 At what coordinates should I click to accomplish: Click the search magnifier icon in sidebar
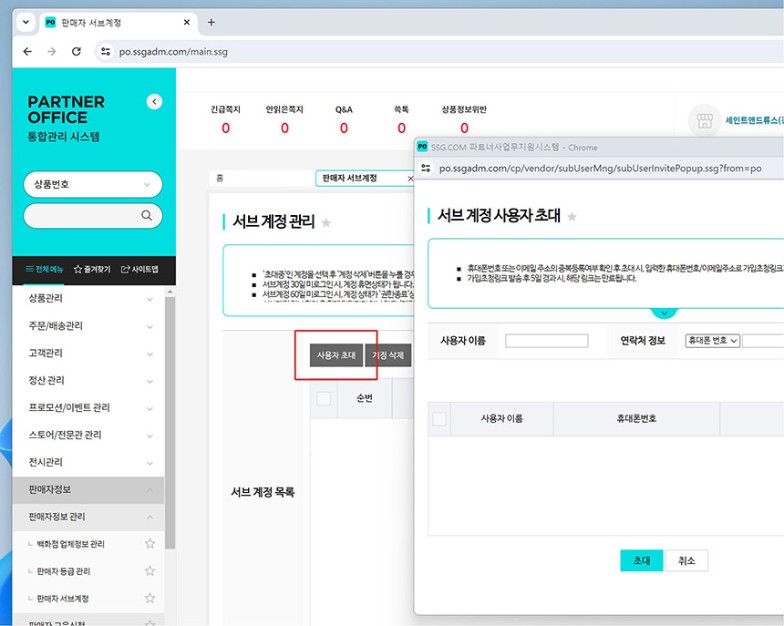[146, 215]
